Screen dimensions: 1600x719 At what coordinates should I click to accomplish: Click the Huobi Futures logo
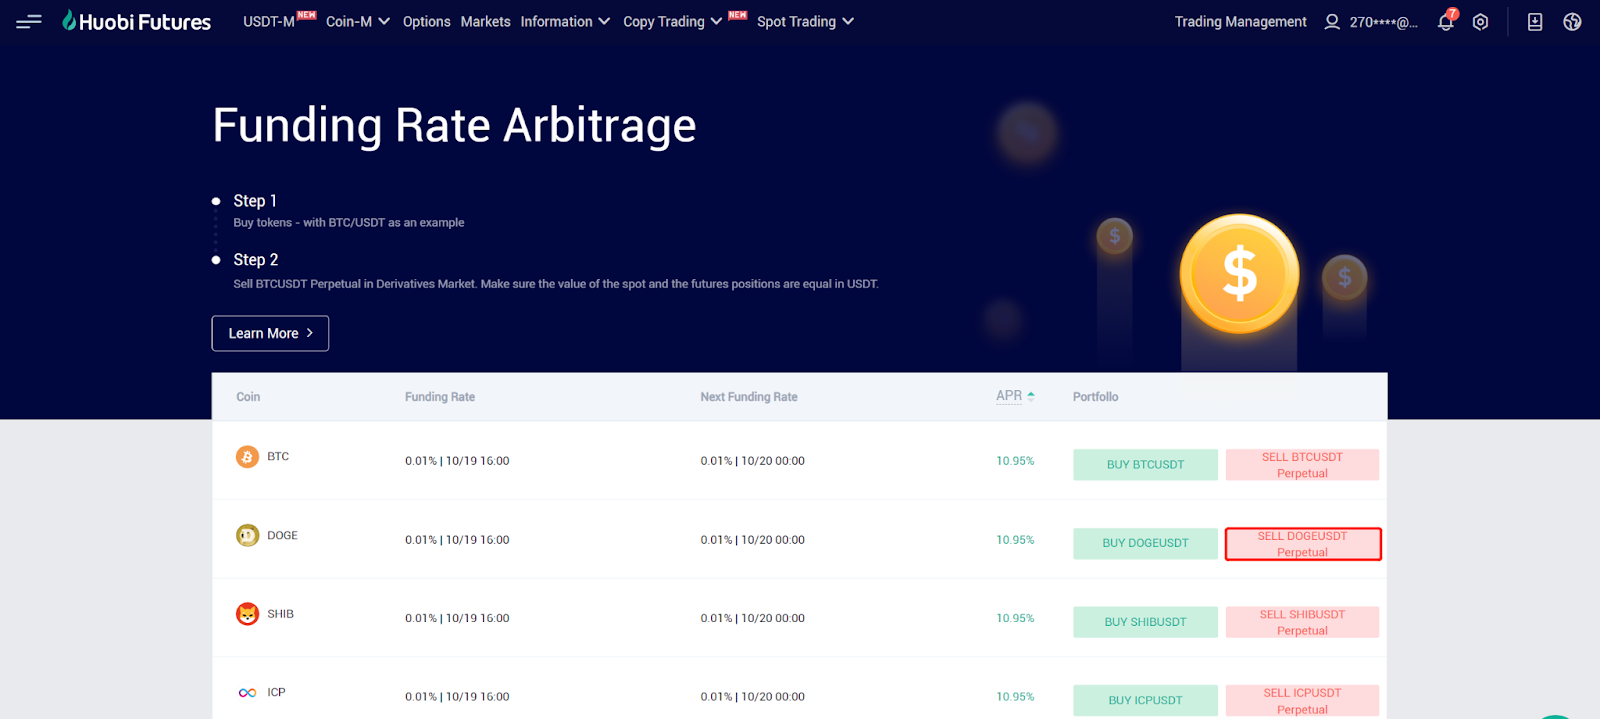click(x=137, y=21)
